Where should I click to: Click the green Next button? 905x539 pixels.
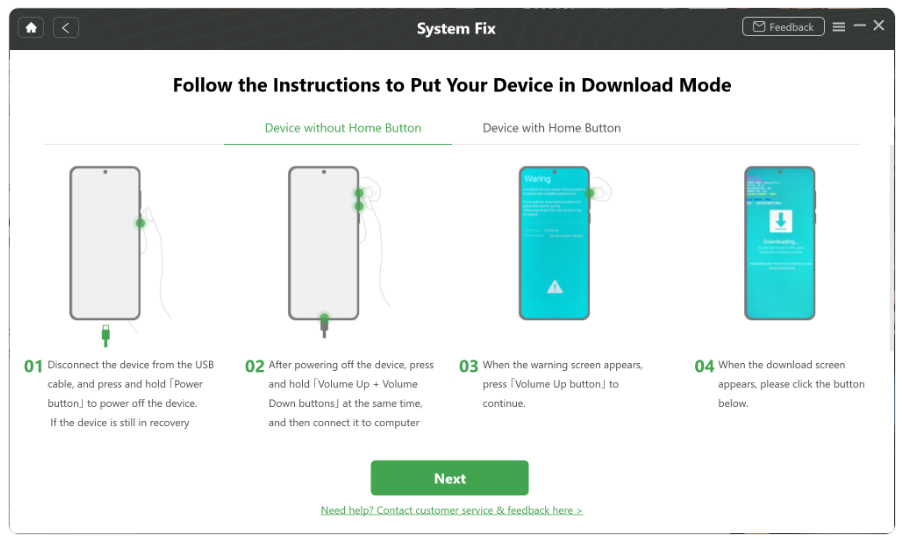click(450, 478)
